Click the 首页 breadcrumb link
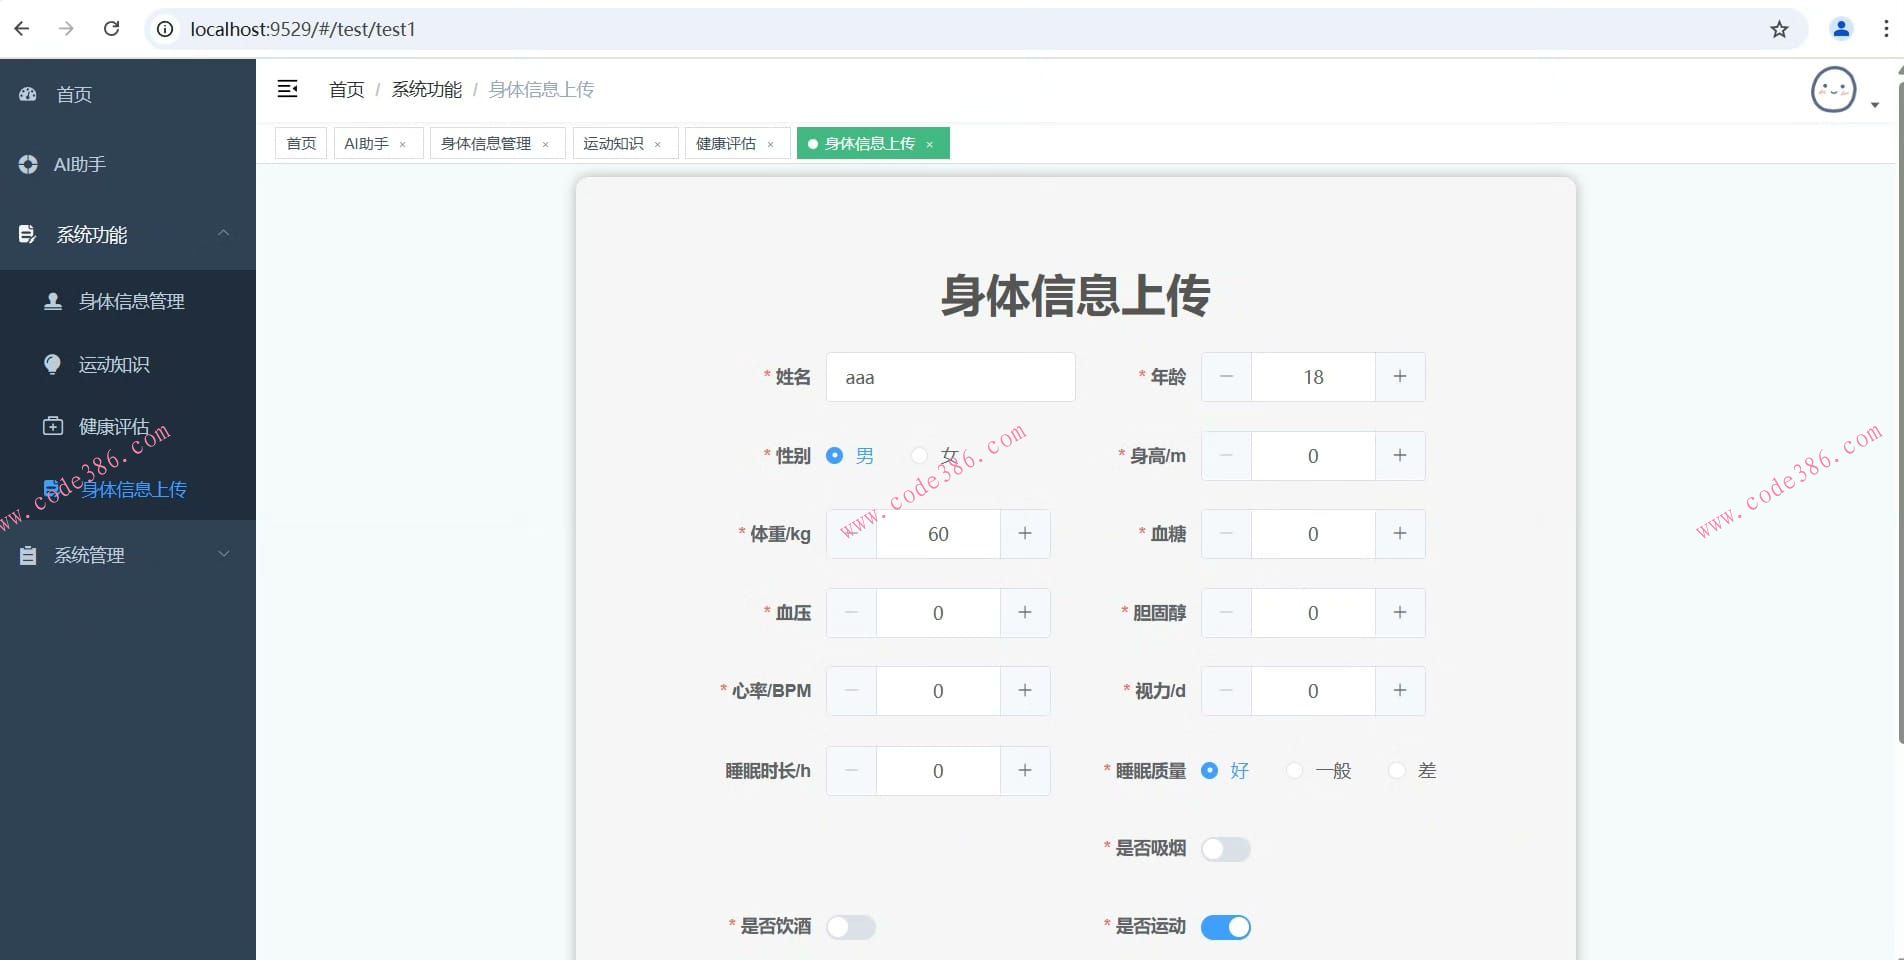Screen dimensions: 1904x960 coord(345,89)
